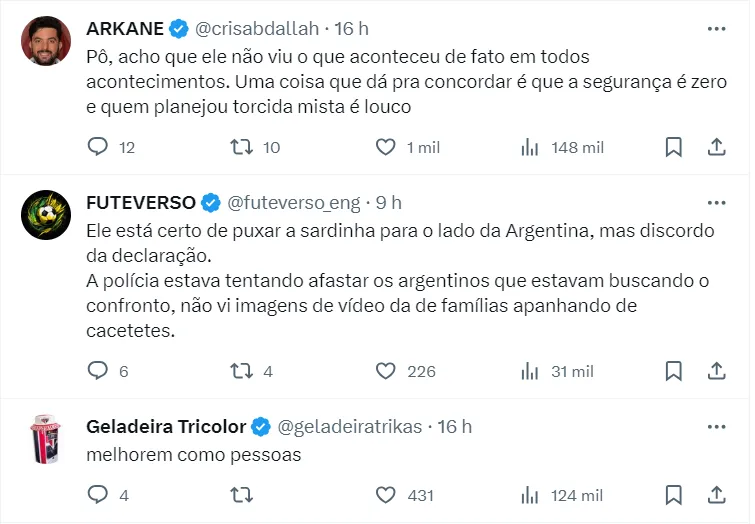This screenshot has width=755, height=524.
Task: Like ARKANE's tweet with 1 mil likes
Action: click(x=386, y=147)
